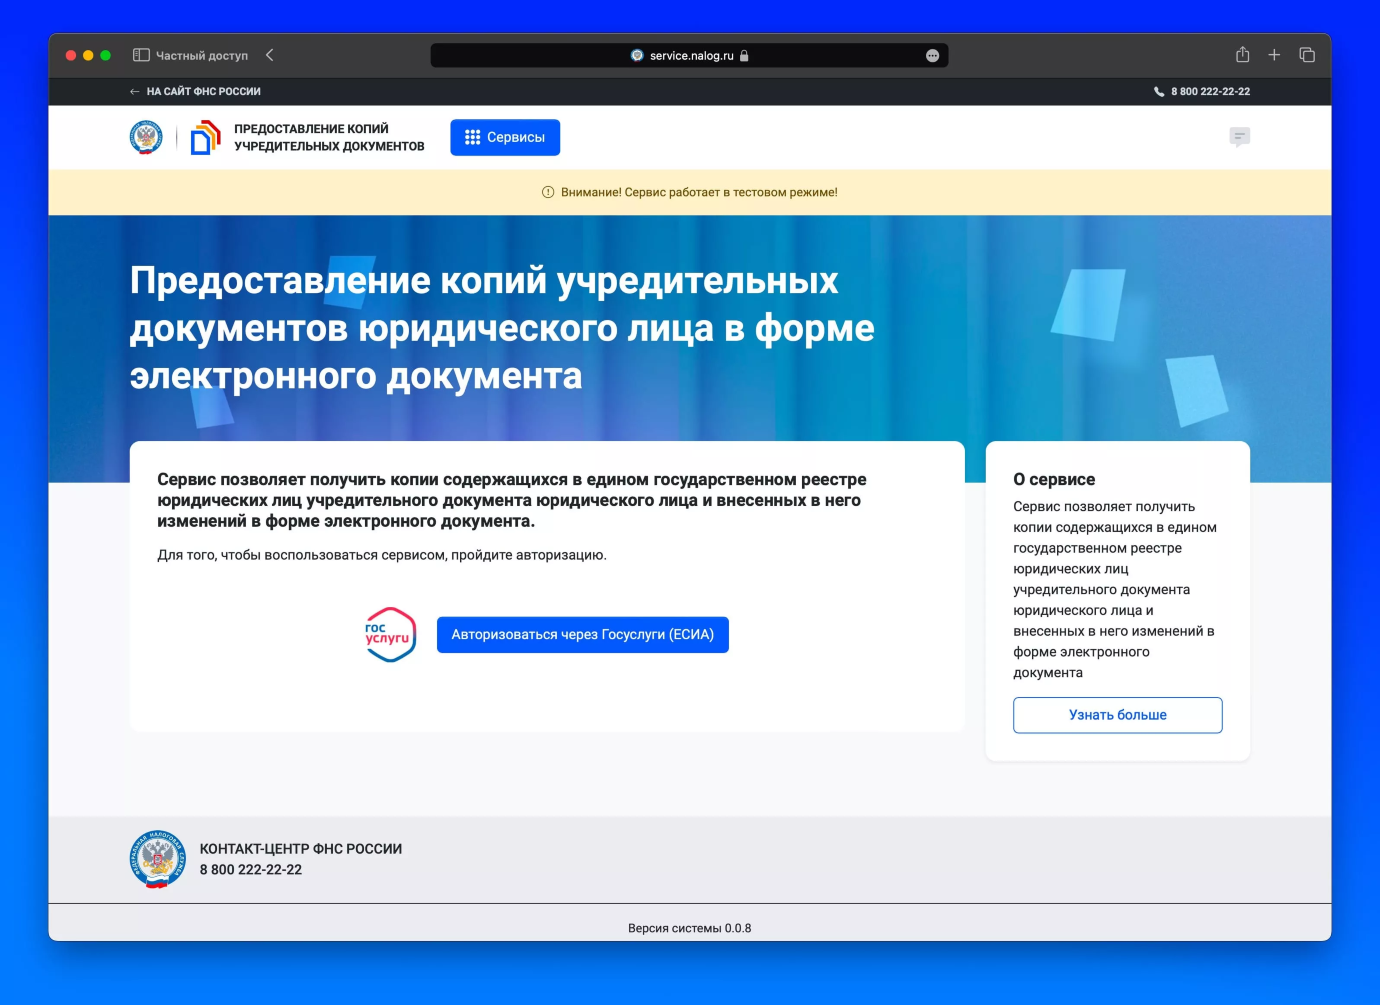The image size is (1380, 1005).
Task: Click the Госуслуги logo
Action: click(389, 635)
